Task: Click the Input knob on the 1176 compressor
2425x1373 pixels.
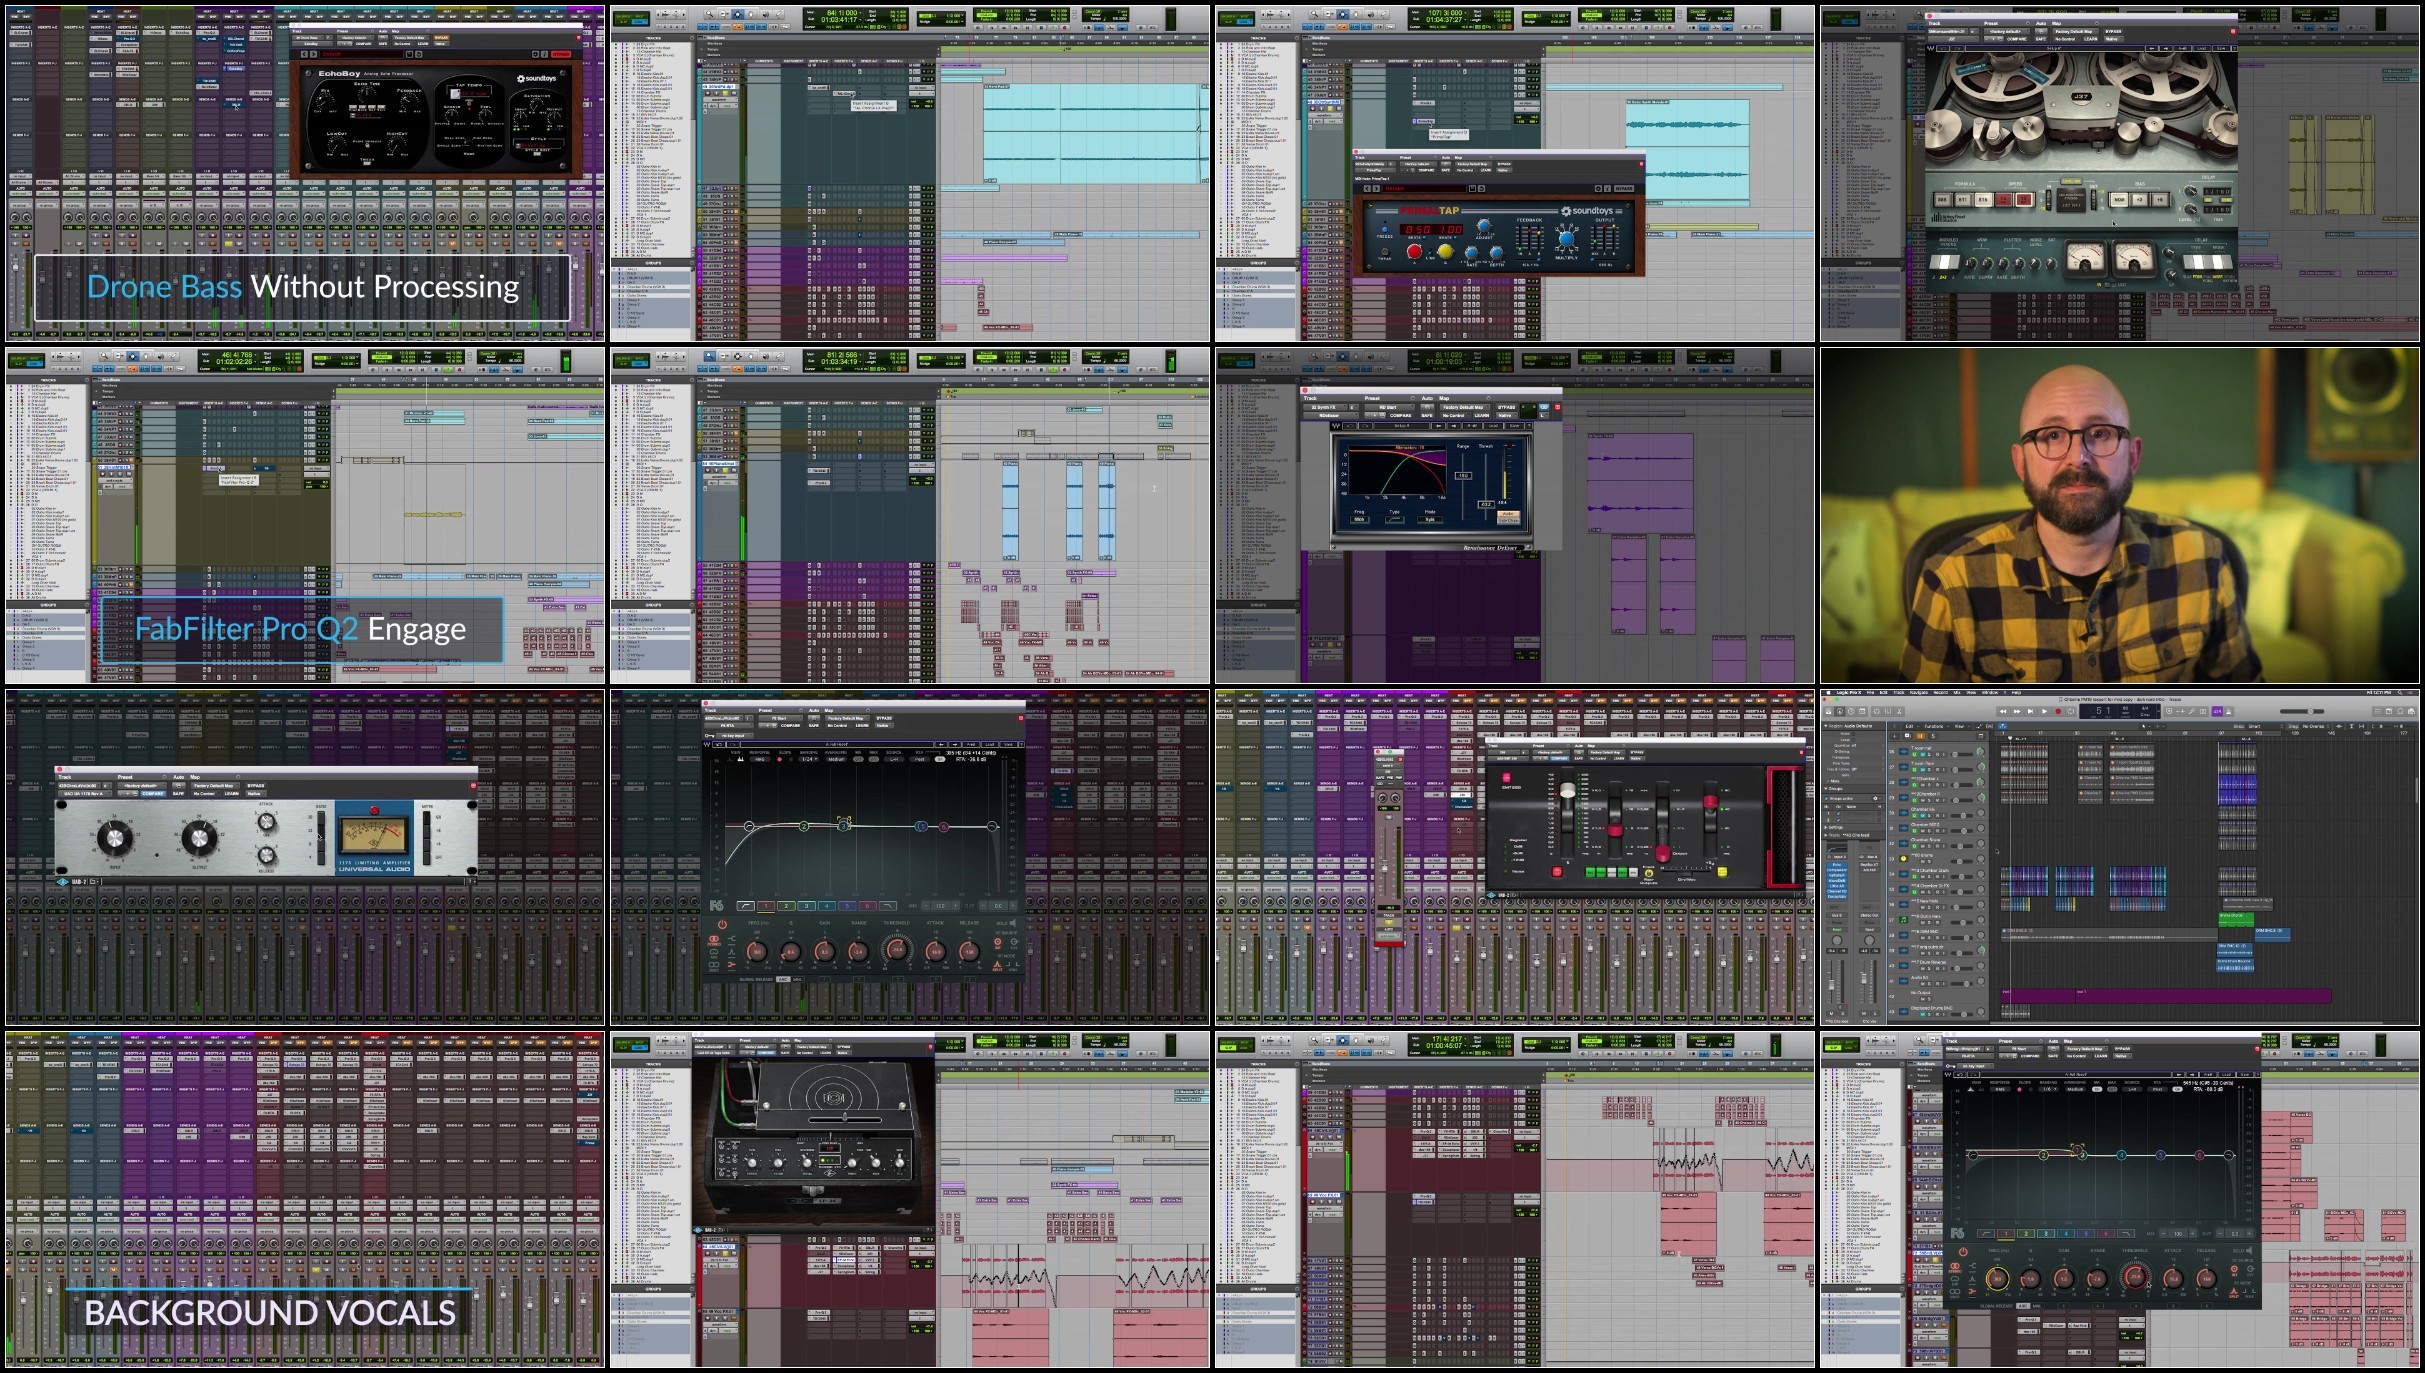Action: (114, 837)
